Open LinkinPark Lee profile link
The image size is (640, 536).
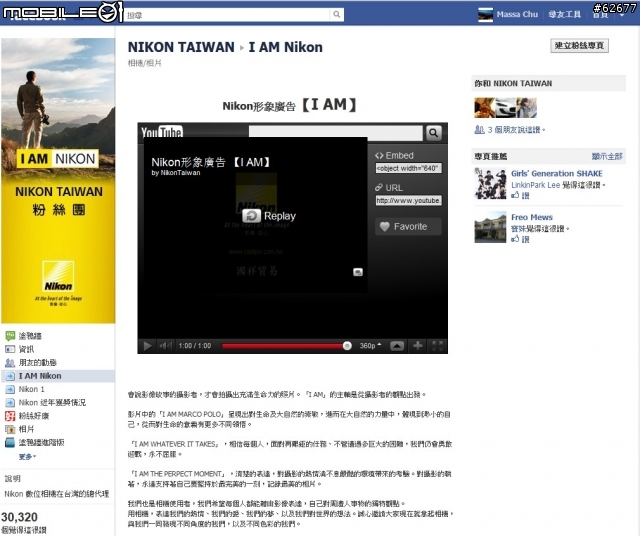tap(536, 185)
